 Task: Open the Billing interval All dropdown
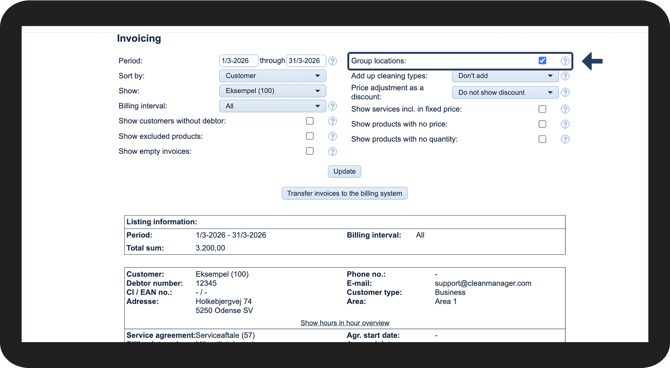click(273, 106)
